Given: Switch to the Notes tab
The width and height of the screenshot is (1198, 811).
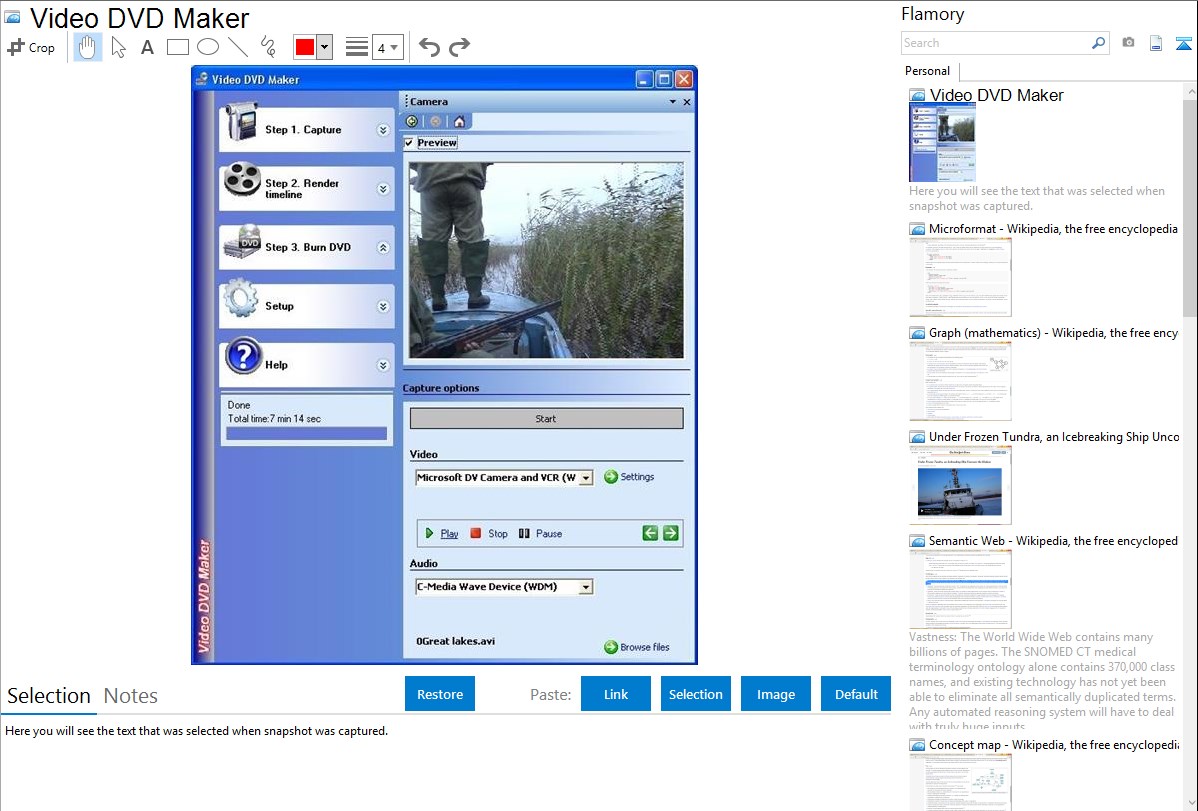Looking at the screenshot, I should 131,696.
